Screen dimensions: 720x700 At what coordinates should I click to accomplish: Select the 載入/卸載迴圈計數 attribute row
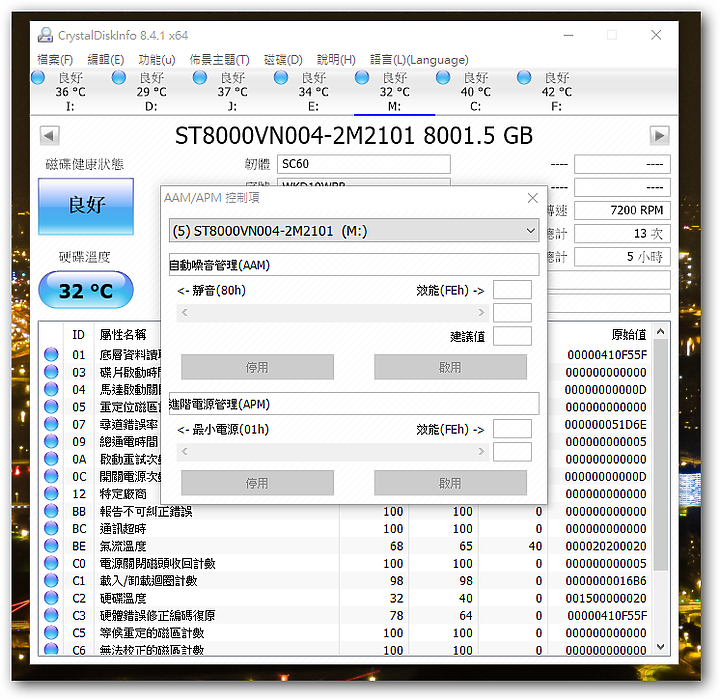(346, 581)
